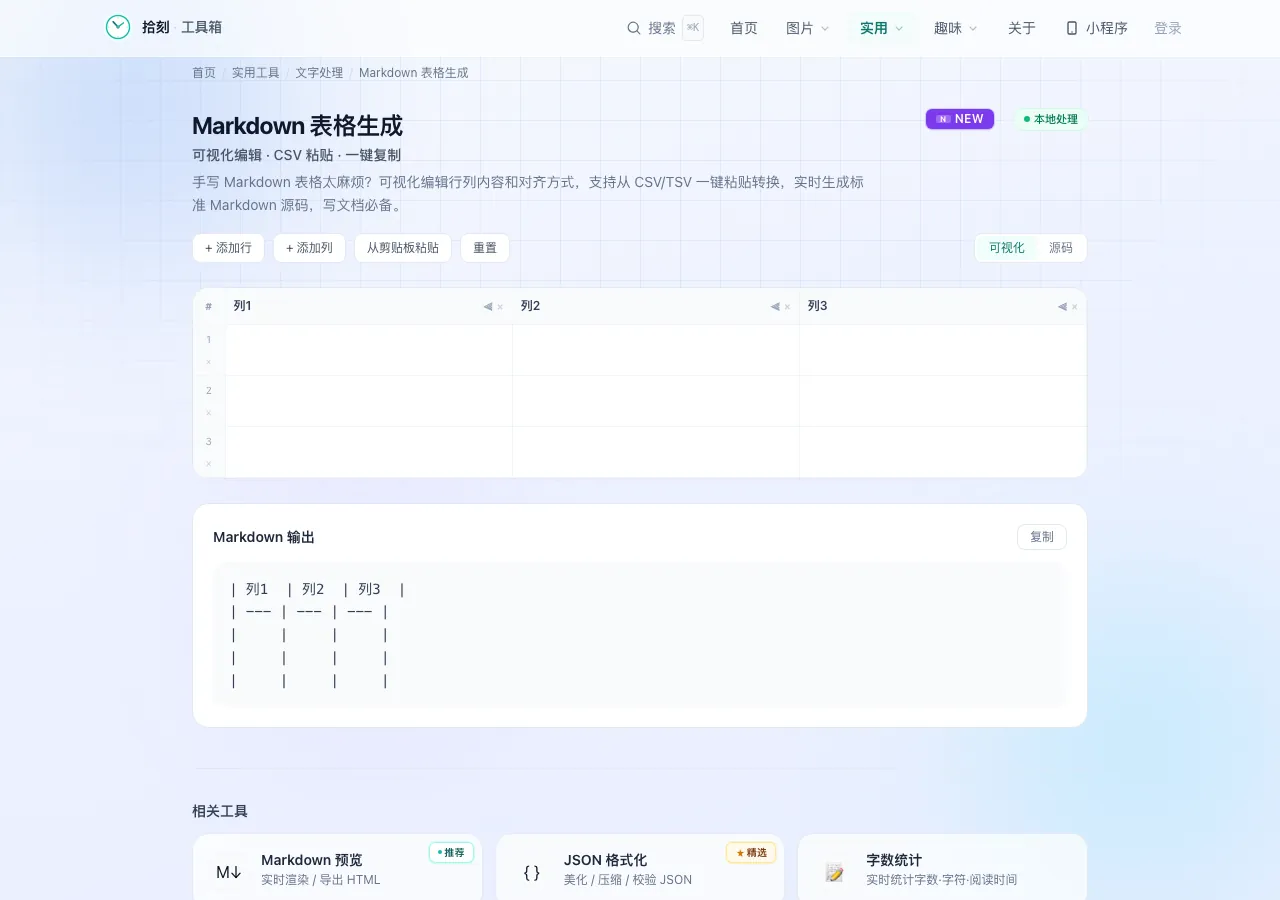Click the 重置 button
The image size is (1280, 900).
coord(485,248)
